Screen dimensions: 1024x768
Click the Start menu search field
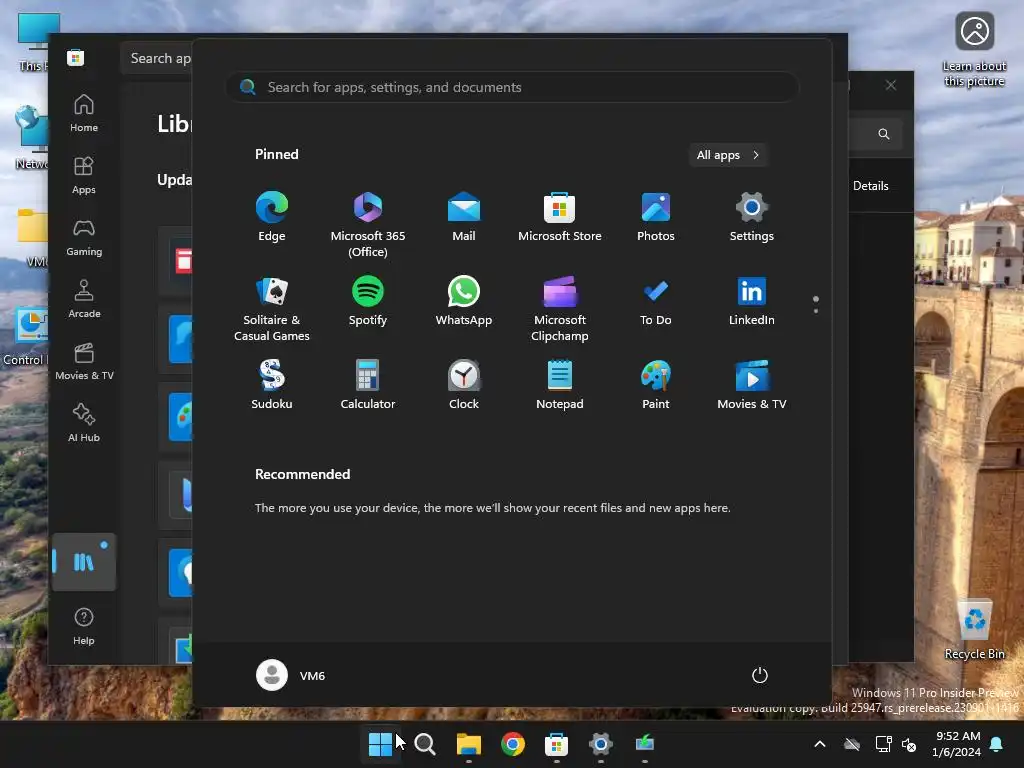pos(512,88)
